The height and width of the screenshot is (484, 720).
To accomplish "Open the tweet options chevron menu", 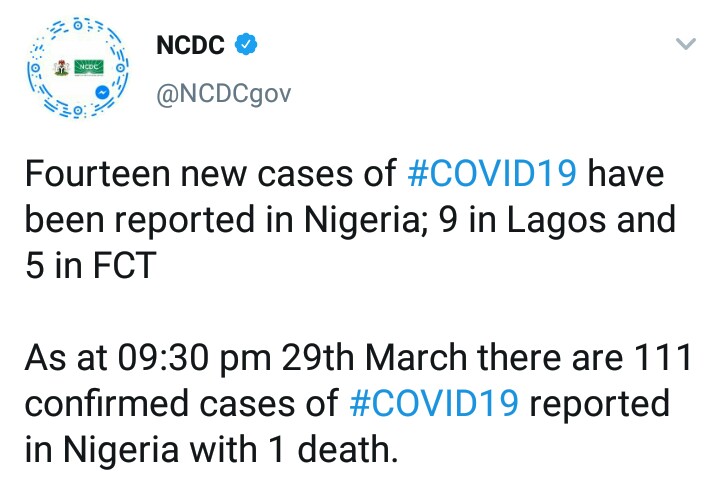I will click(x=685, y=44).
